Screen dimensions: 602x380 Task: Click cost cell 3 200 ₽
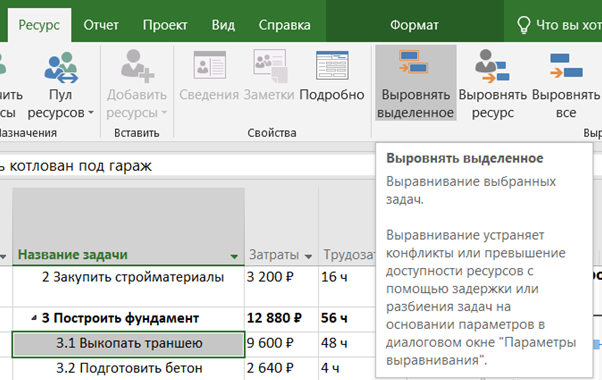point(281,286)
